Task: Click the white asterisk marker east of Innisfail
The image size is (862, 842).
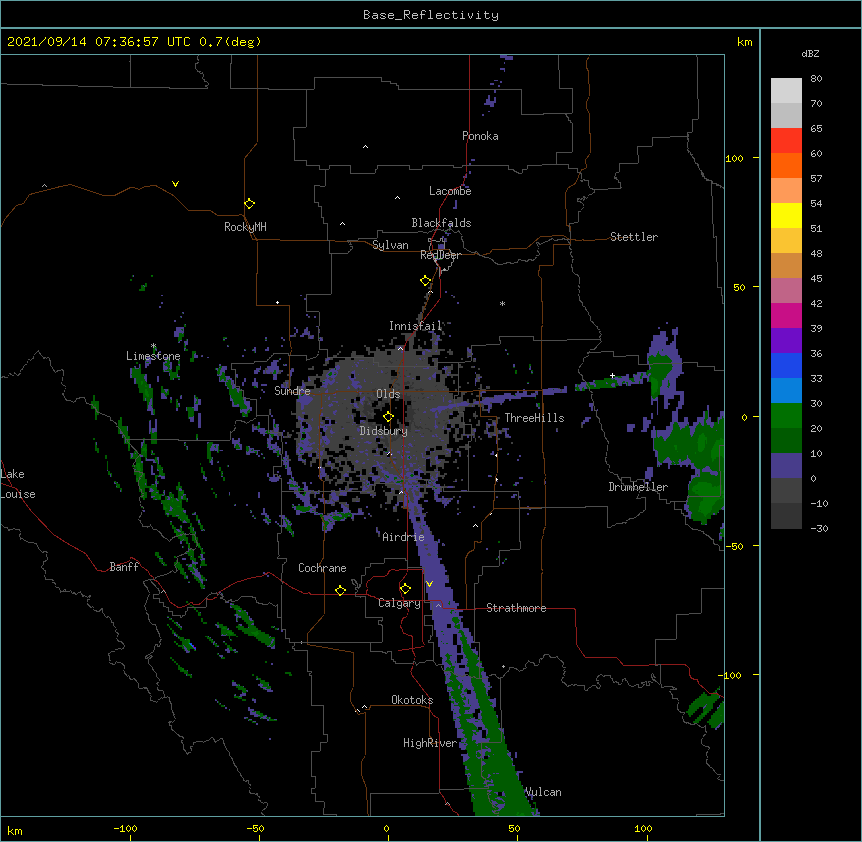Action: tap(502, 303)
